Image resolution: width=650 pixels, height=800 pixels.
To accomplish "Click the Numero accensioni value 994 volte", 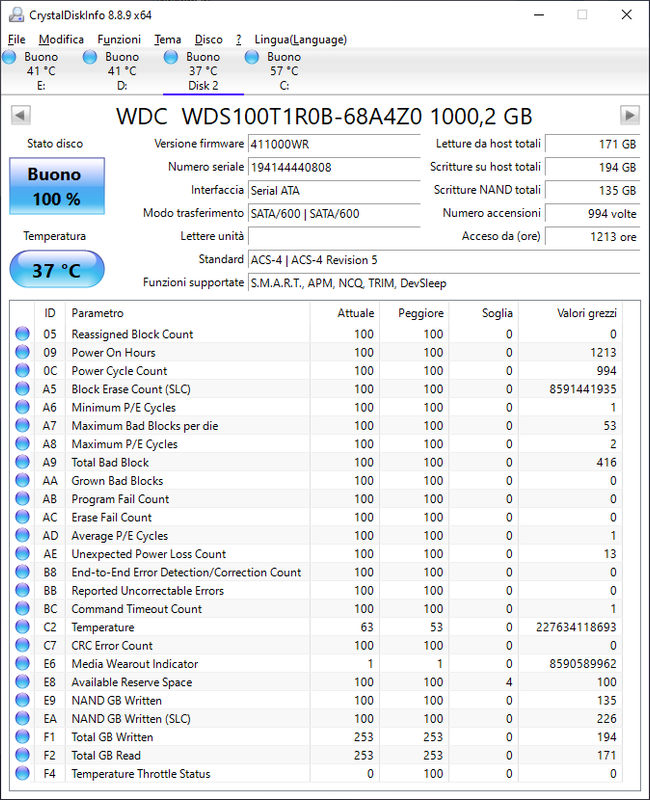I will coord(592,213).
